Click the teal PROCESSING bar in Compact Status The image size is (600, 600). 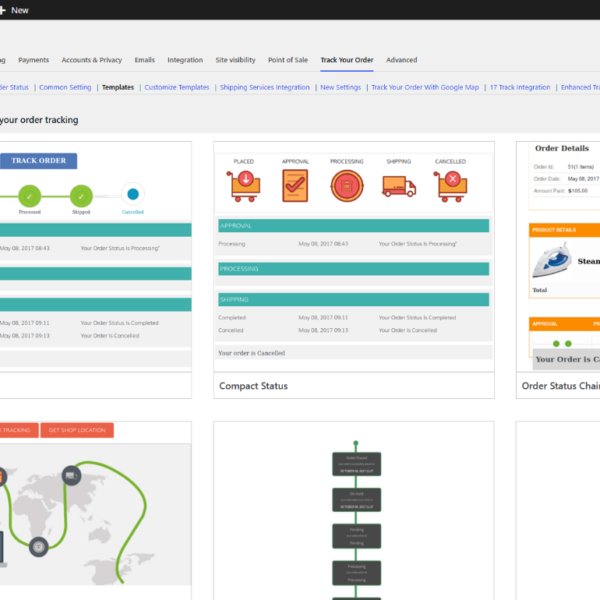(x=354, y=269)
